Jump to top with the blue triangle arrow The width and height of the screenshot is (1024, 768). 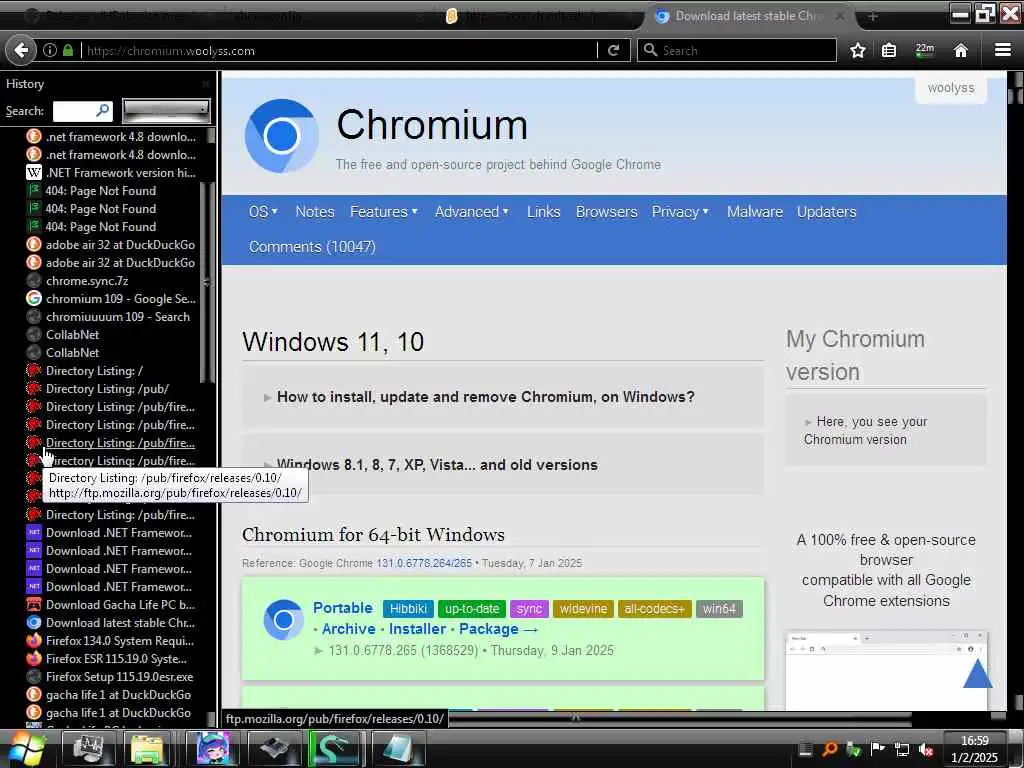tap(978, 673)
